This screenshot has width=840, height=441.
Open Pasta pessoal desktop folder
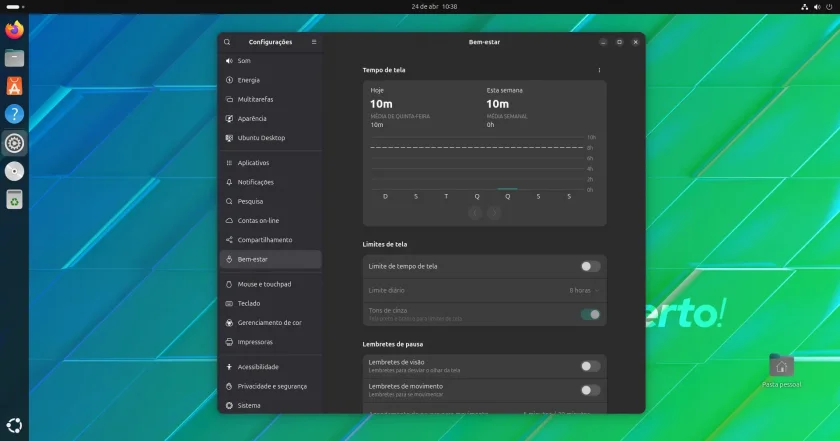click(x=781, y=370)
